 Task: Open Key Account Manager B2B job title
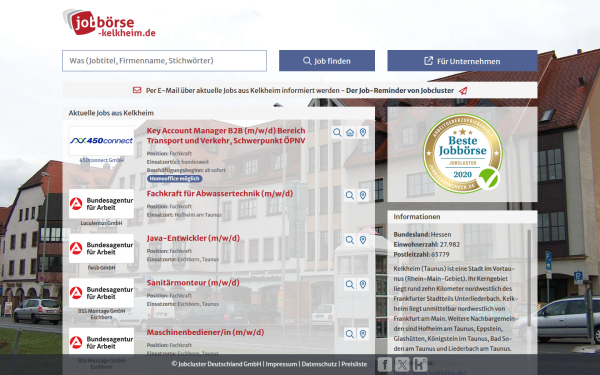coord(226,135)
